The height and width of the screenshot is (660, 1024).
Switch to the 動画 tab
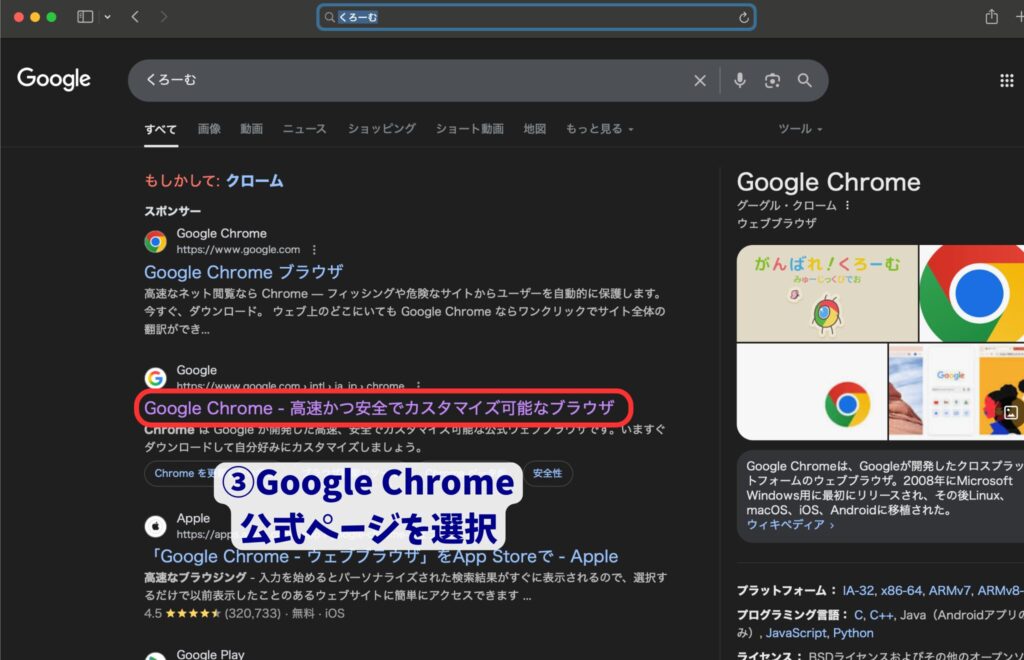tap(251, 129)
